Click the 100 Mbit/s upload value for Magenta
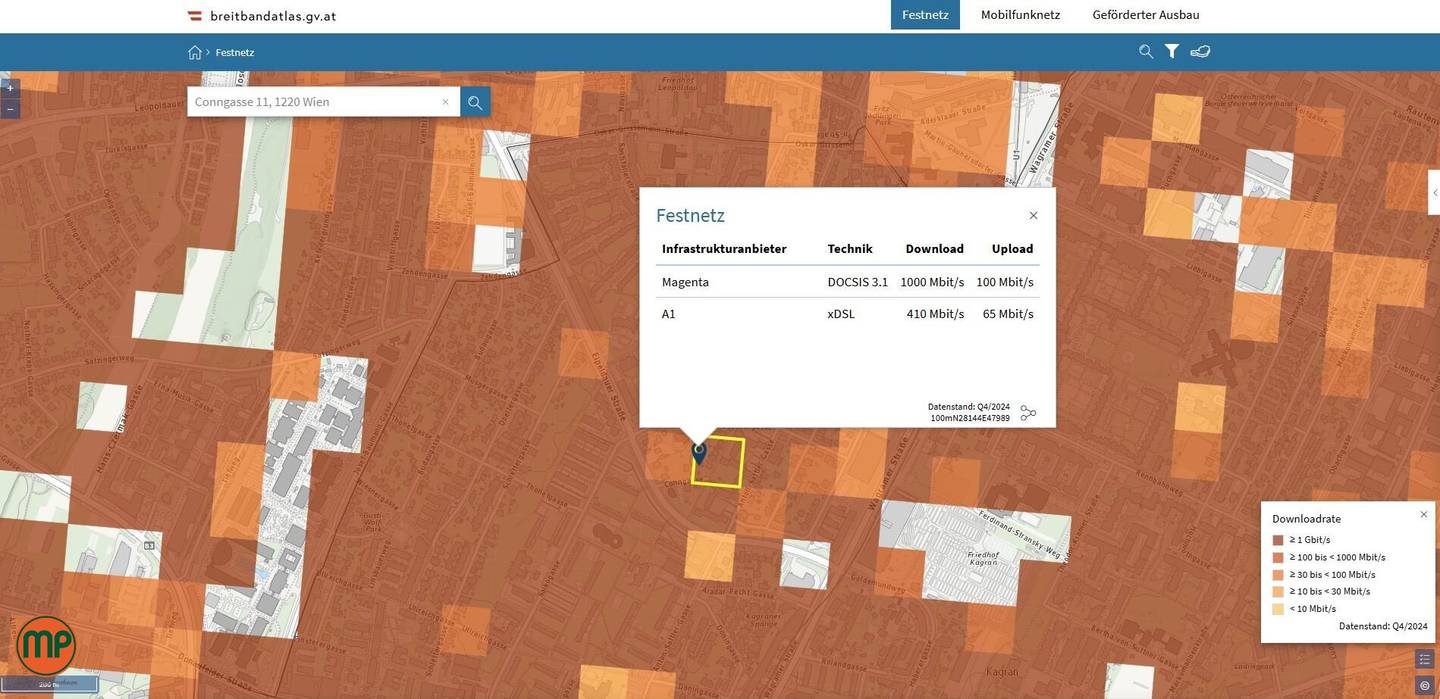The image size is (1440, 699). click(1005, 282)
